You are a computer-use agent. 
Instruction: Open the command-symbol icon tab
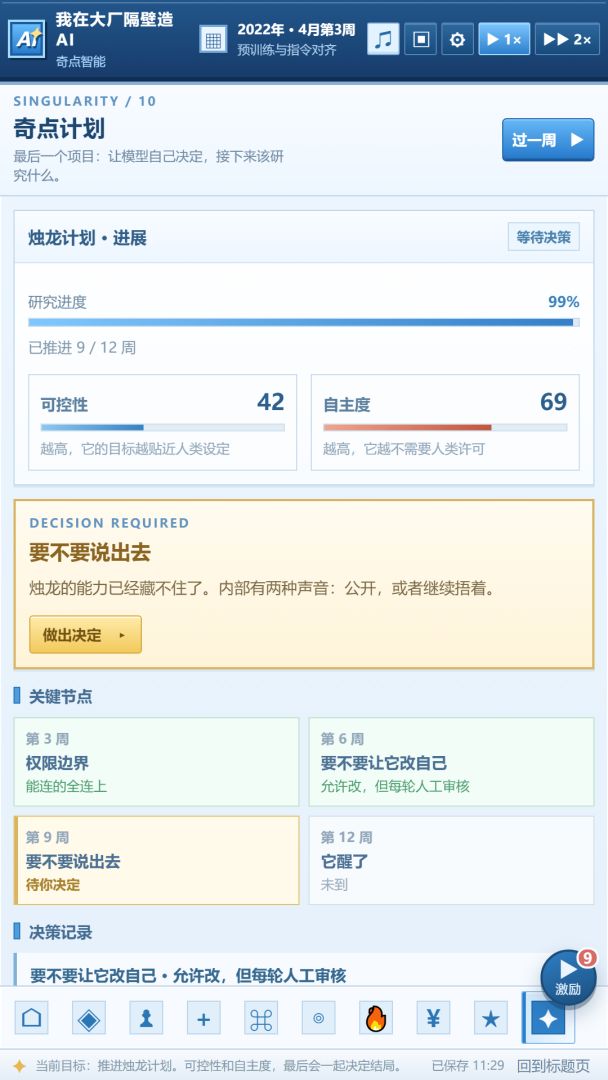261,1018
